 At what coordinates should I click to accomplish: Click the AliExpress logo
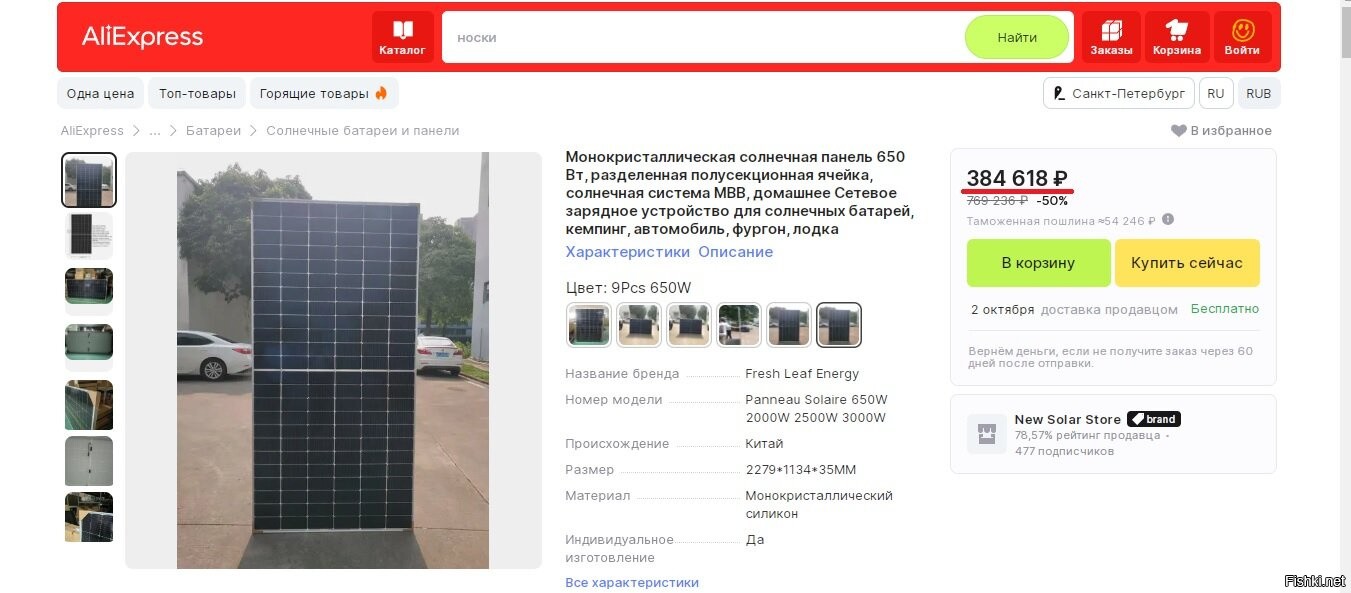click(x=142, y=37)
